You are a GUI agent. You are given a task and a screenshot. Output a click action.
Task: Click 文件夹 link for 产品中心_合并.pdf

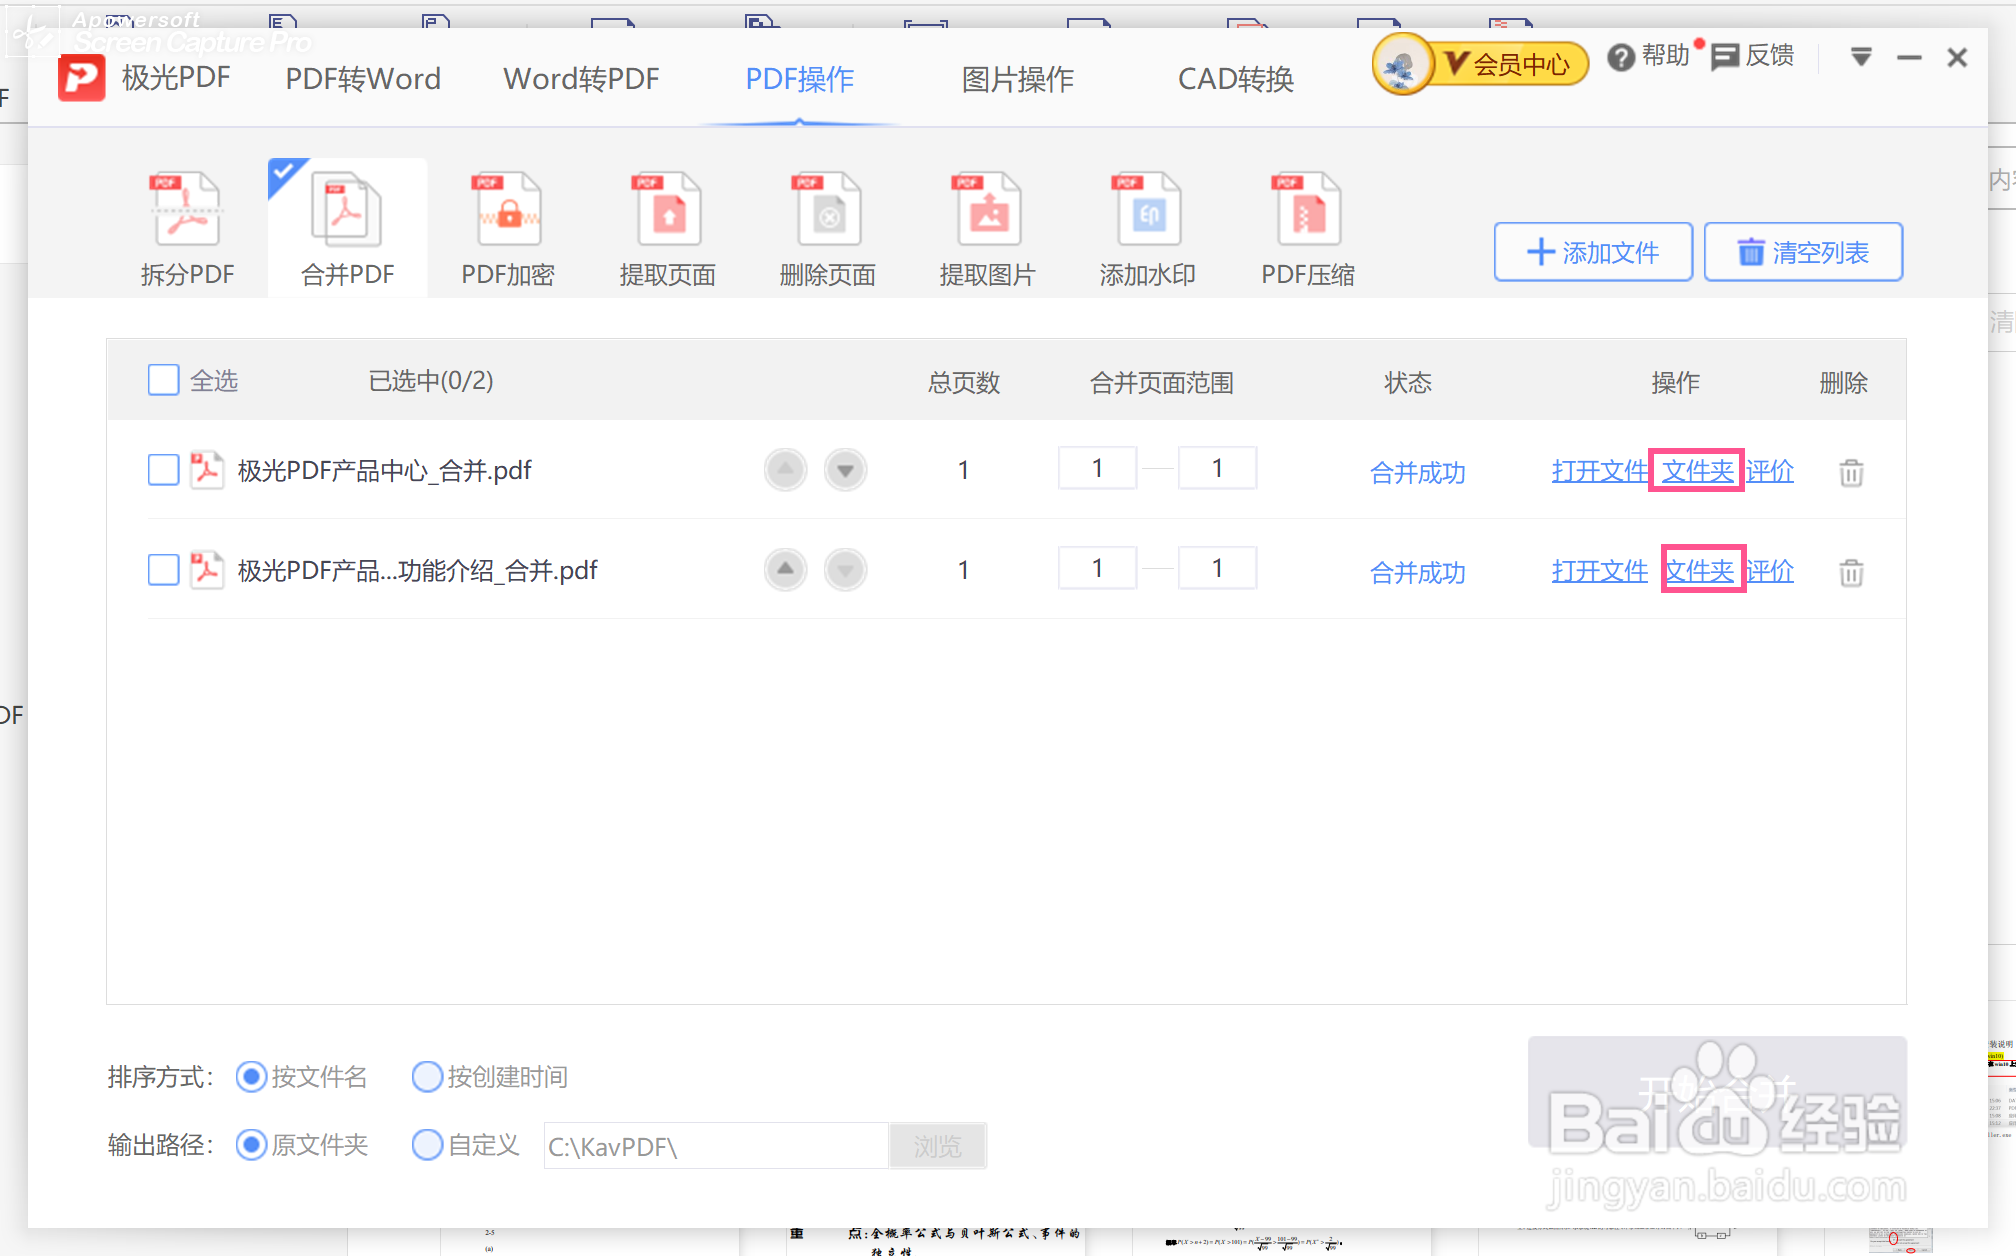1697,471
